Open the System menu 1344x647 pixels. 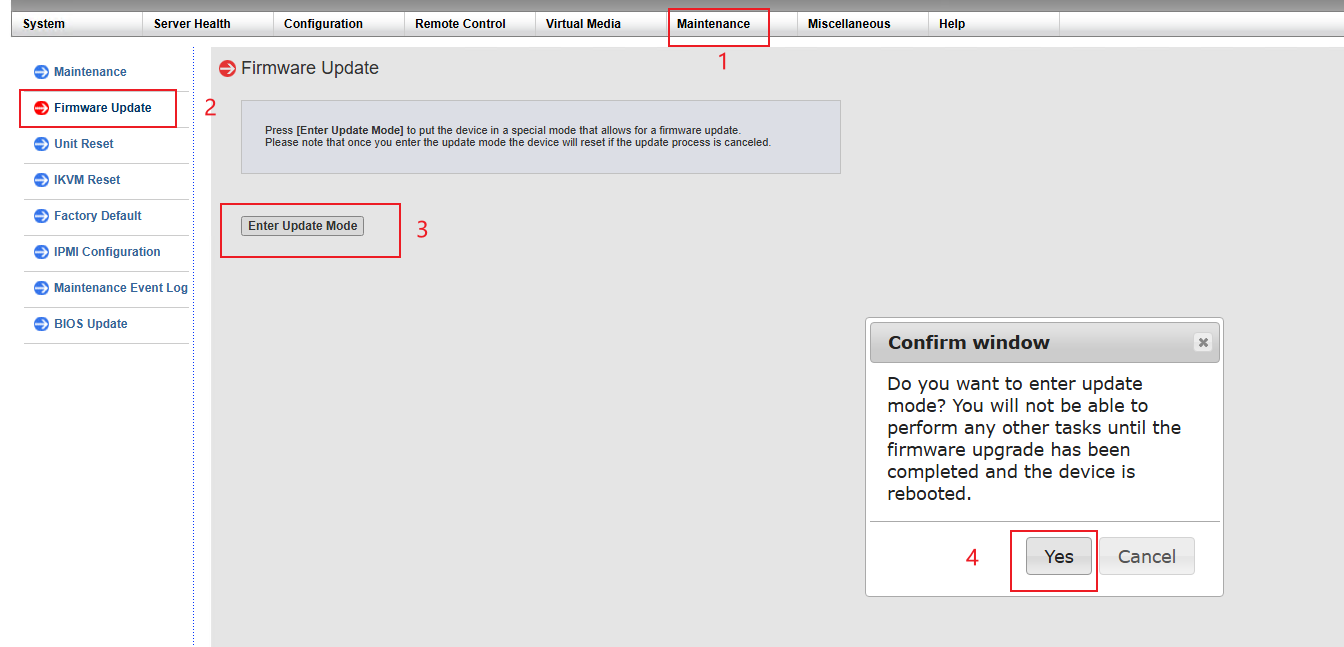pyautogui.click(x=44, y=24)
